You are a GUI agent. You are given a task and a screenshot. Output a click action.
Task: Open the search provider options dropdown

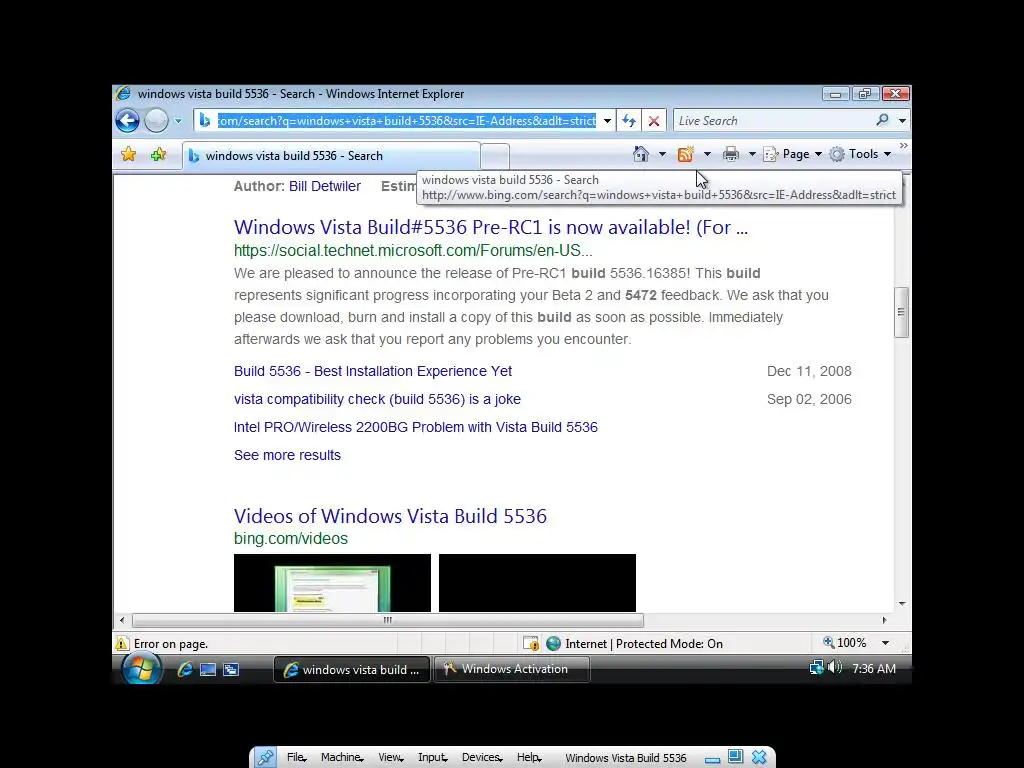pyautogui.click(x=902, y=121)
